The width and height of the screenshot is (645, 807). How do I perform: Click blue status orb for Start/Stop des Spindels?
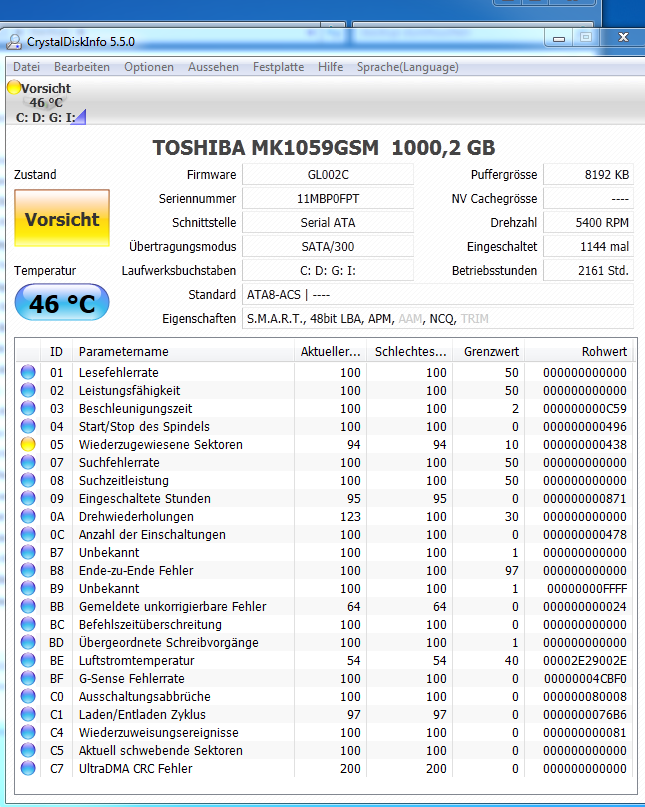coord(28,426)
